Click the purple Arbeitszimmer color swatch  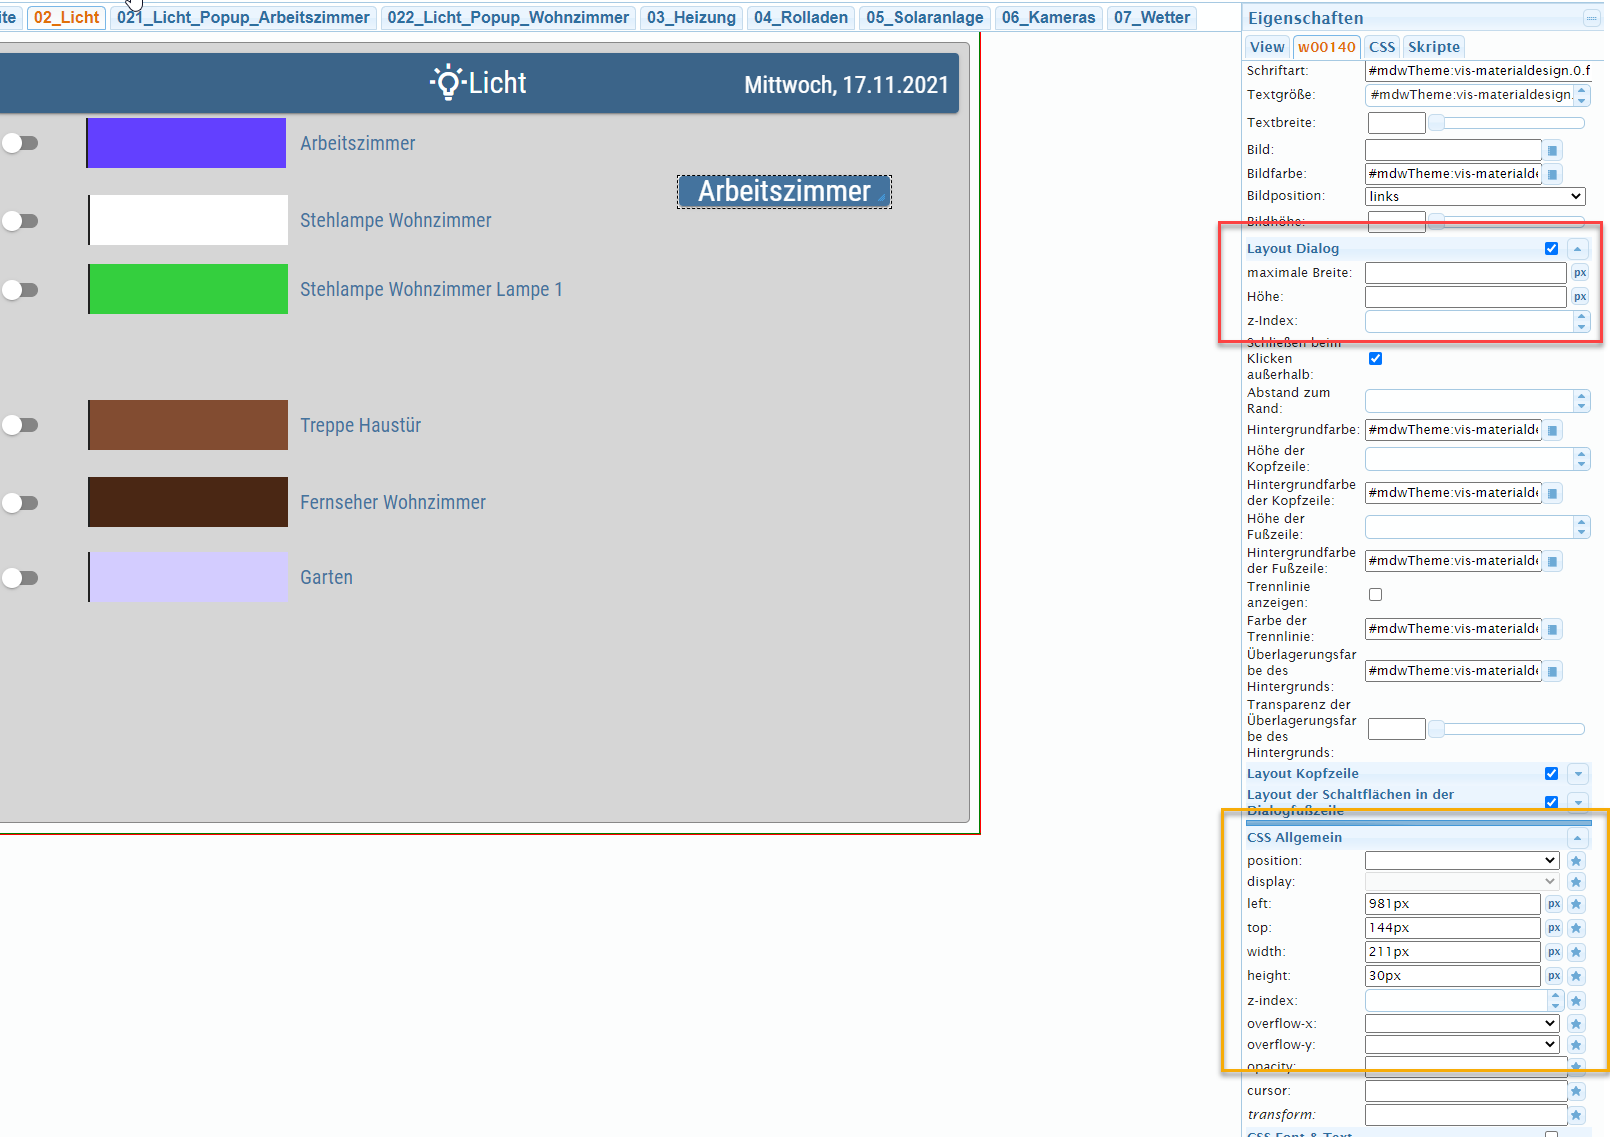(187, 143)
